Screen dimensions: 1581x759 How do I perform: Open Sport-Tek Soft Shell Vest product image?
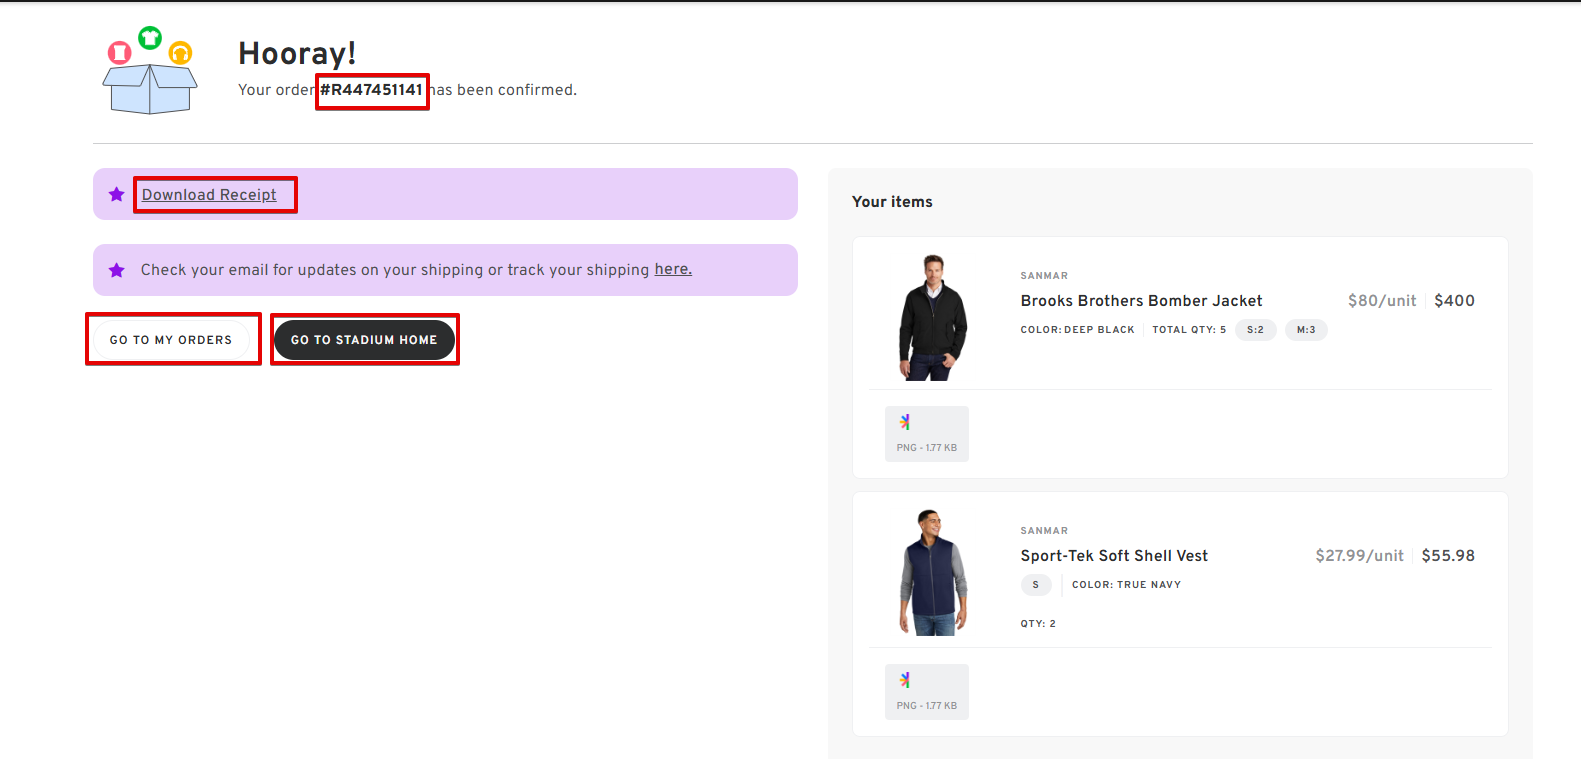coord(933,573)
